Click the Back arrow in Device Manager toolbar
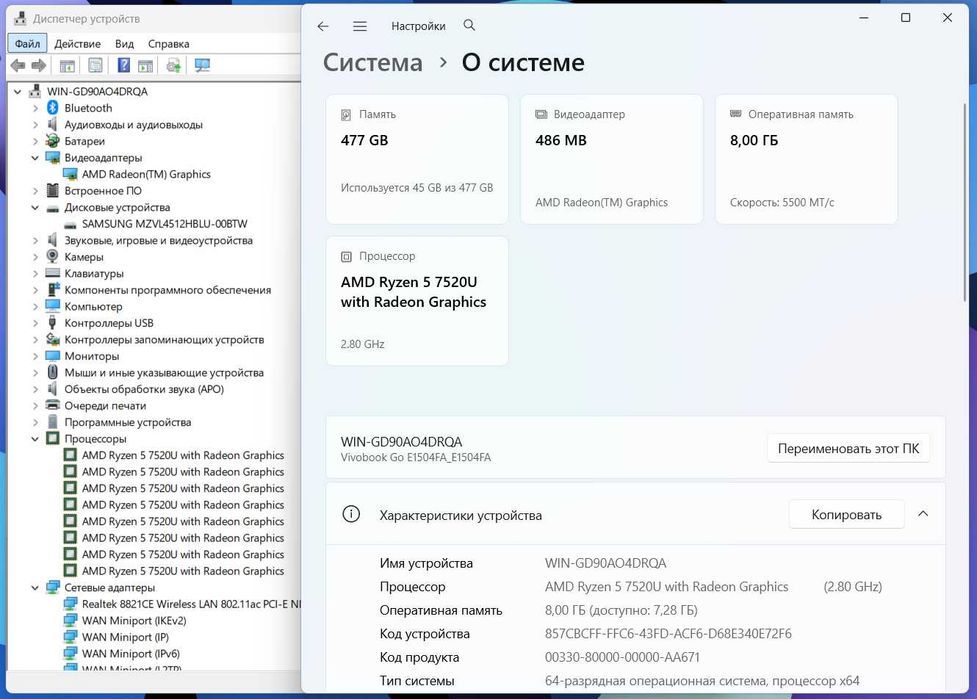Image resolution: width=977 pixels, height=699 pixels. (x=18, y=65)
